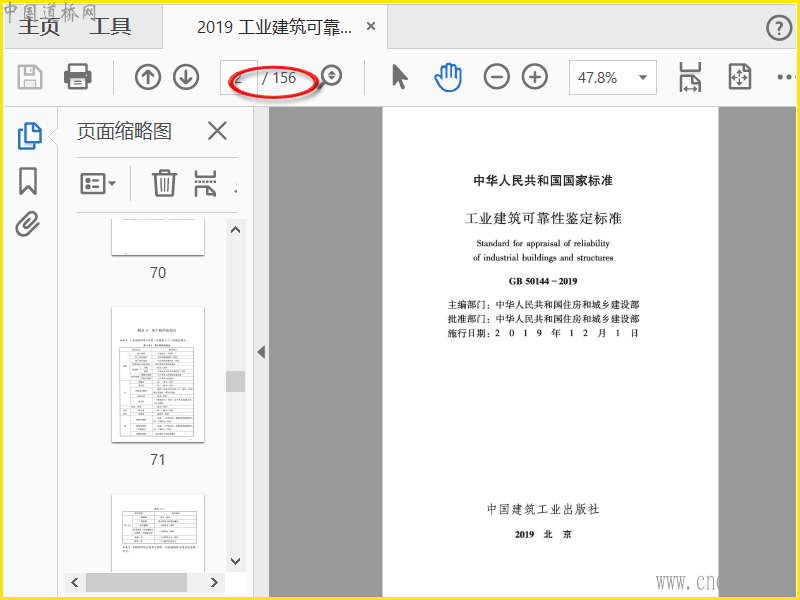Click horizontal scrollbar right arrow
Screen dimensions: 800x600
(x=214, y=582)
